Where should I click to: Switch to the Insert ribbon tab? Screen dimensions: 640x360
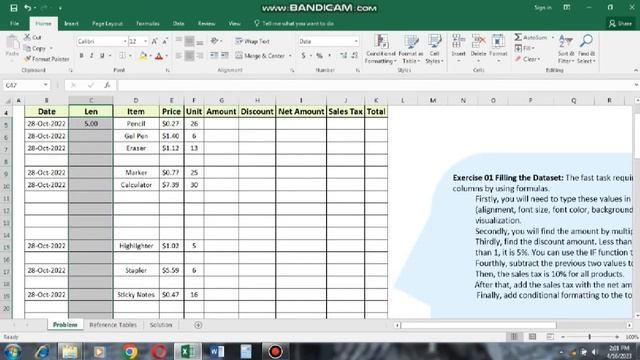coord(71,24)
